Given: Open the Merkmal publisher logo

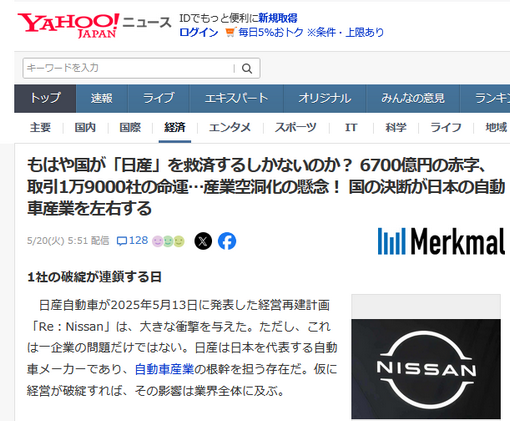Looking at the screenshot, I should pos(441,241).
